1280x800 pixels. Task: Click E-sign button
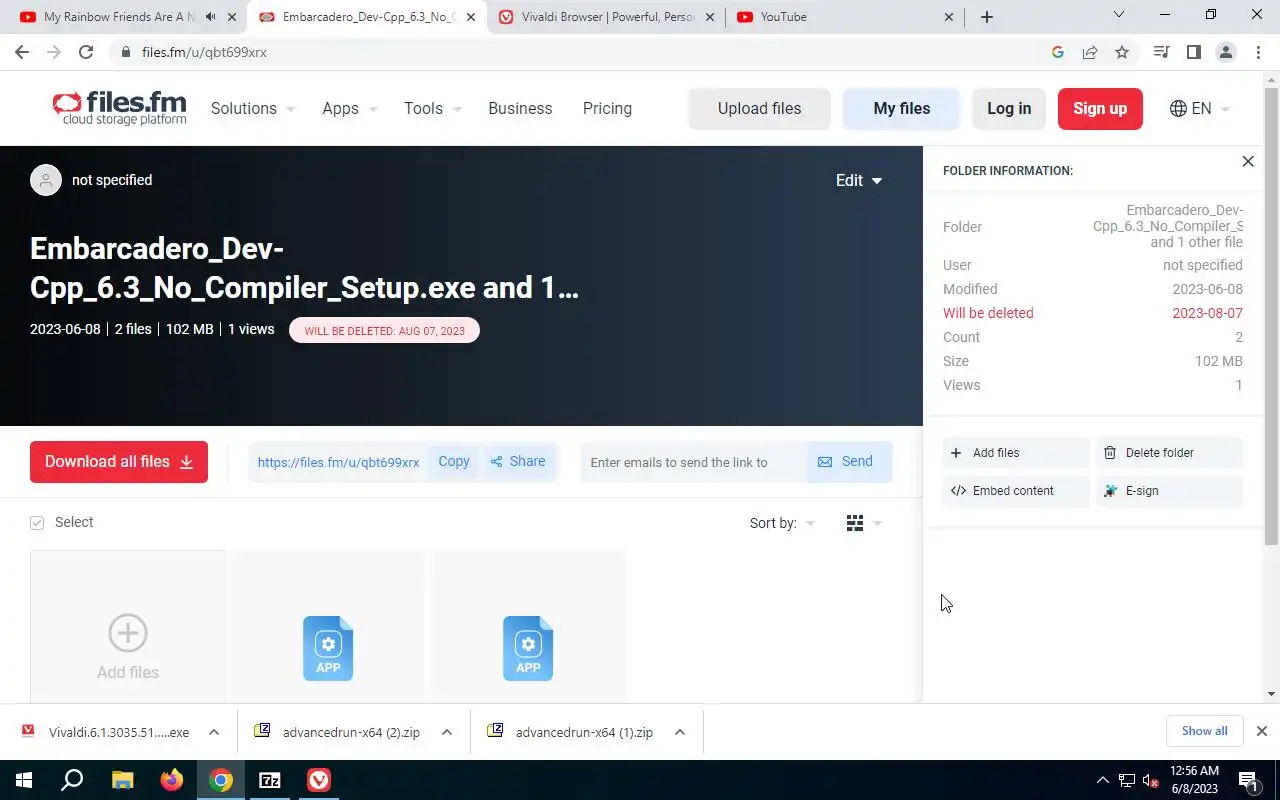point(1170,491)
